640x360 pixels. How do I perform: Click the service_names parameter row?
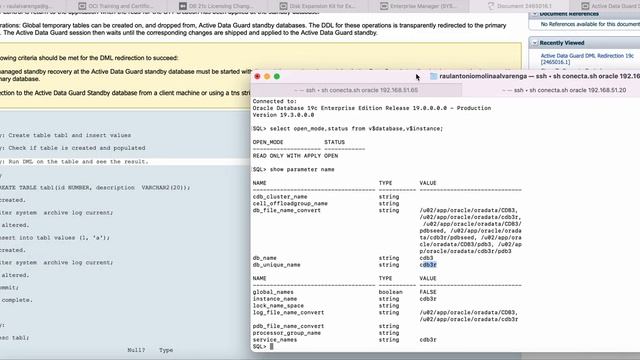click(x=344, y=340)
